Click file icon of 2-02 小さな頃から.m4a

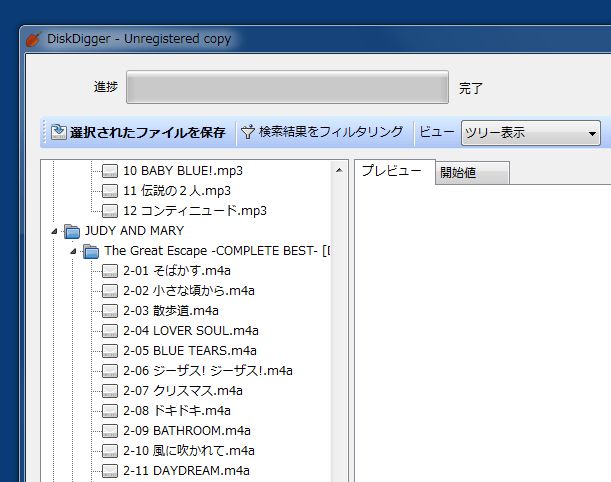110,291
